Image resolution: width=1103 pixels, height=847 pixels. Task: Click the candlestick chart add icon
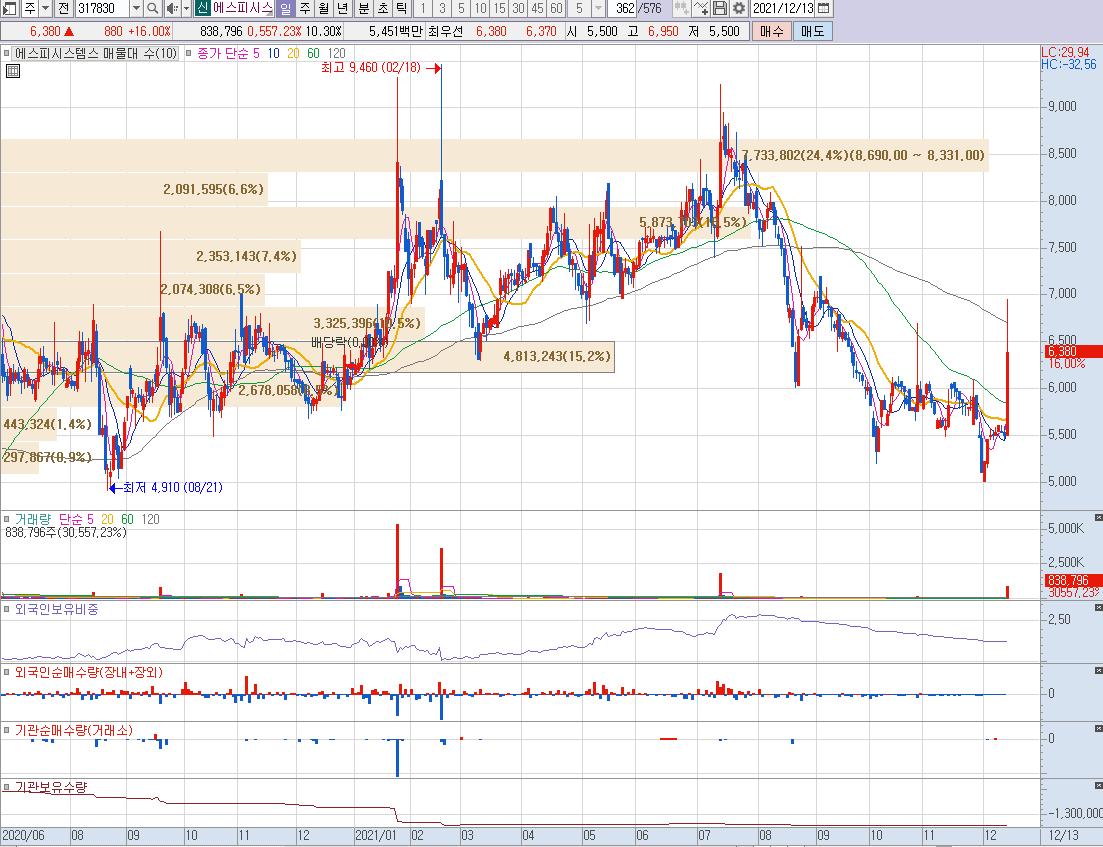pos(681,8)
